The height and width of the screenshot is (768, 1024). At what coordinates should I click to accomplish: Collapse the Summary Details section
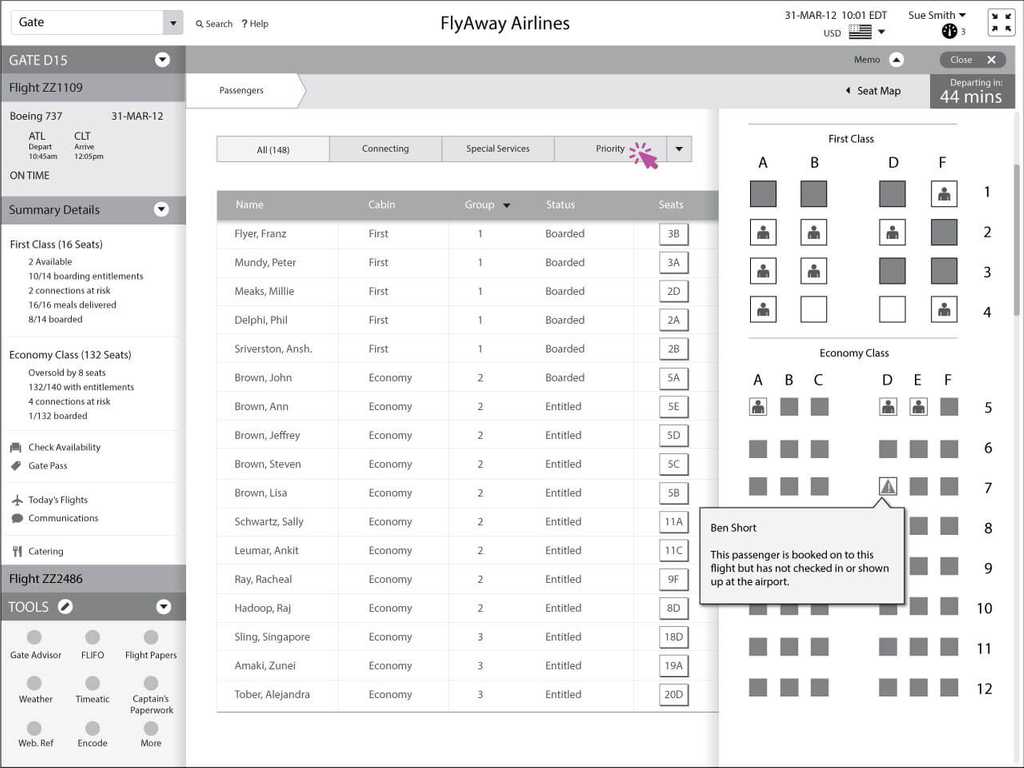coord(163,210)
